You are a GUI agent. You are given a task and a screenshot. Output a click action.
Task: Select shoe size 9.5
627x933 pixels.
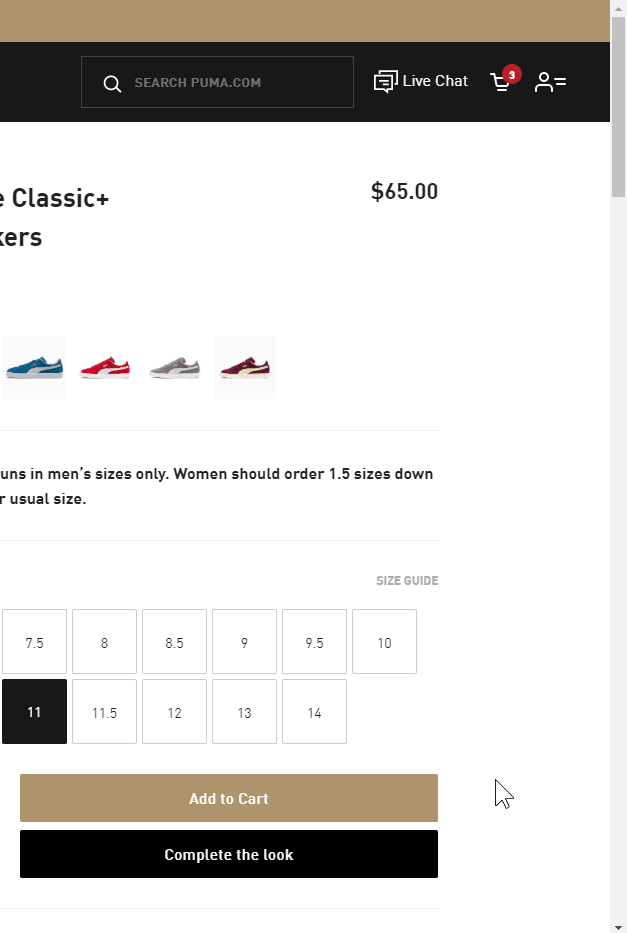(314, 641)
